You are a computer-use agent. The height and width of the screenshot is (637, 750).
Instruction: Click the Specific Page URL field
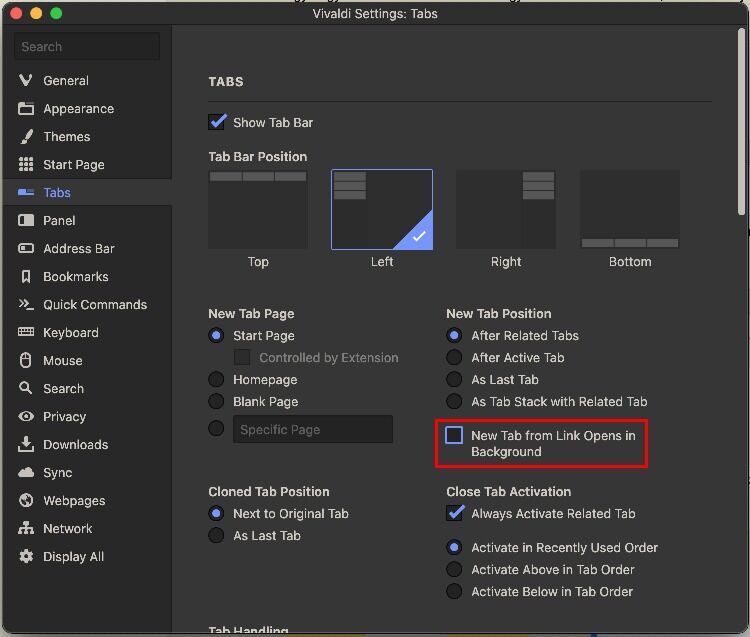(313, 429)
